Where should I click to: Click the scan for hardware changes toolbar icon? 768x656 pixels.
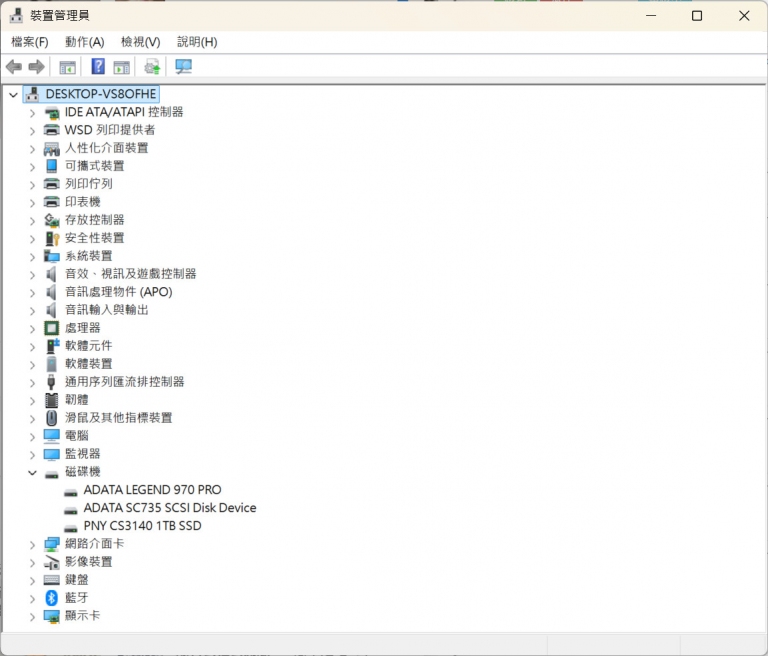tap(183, 67)
